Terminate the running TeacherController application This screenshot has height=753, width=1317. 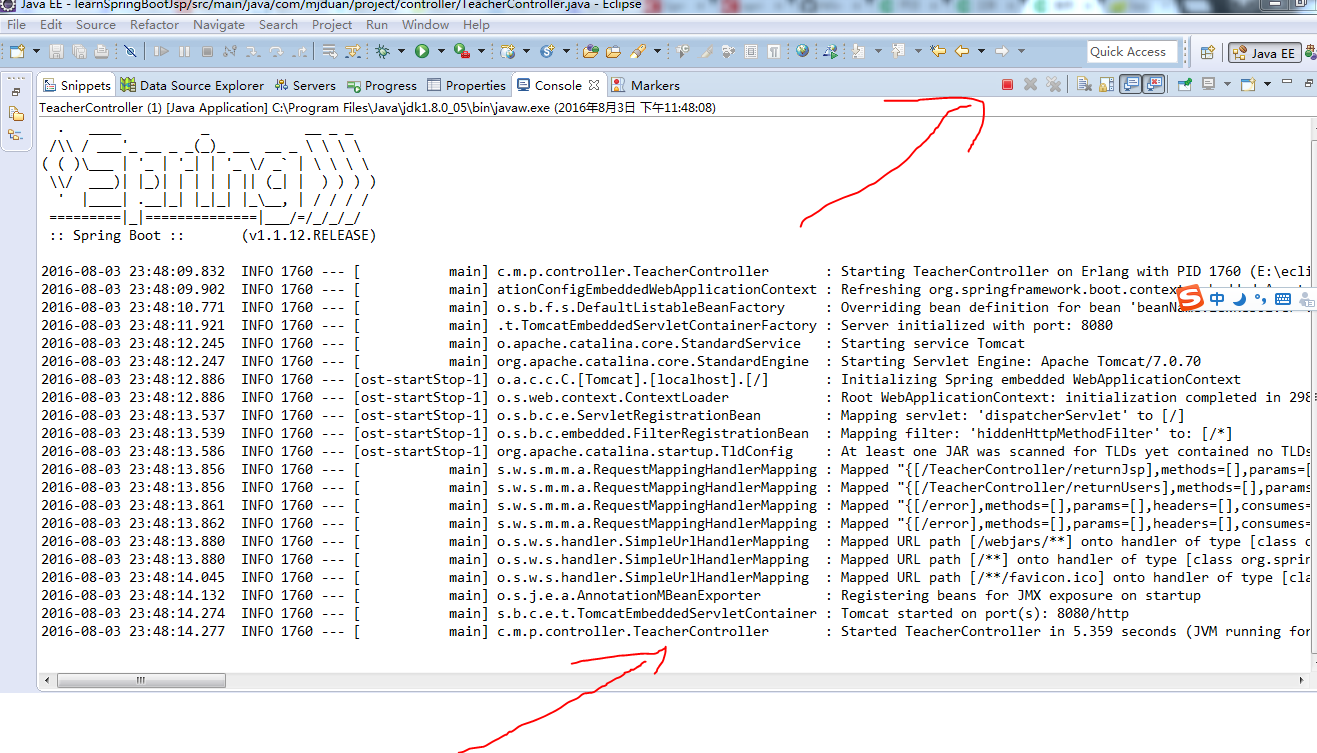1008,85
